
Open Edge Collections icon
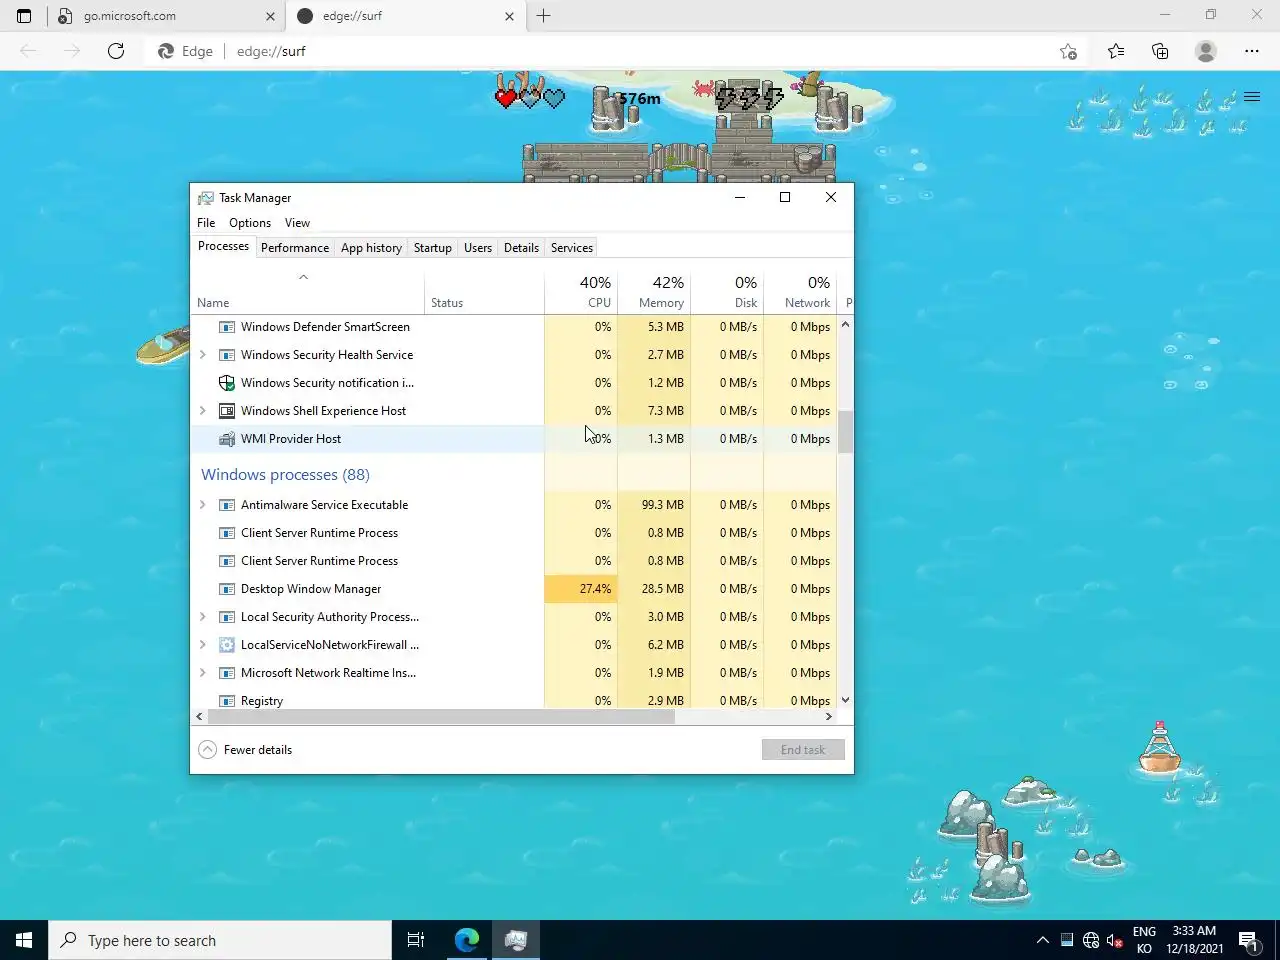[x=1160, y=51]
